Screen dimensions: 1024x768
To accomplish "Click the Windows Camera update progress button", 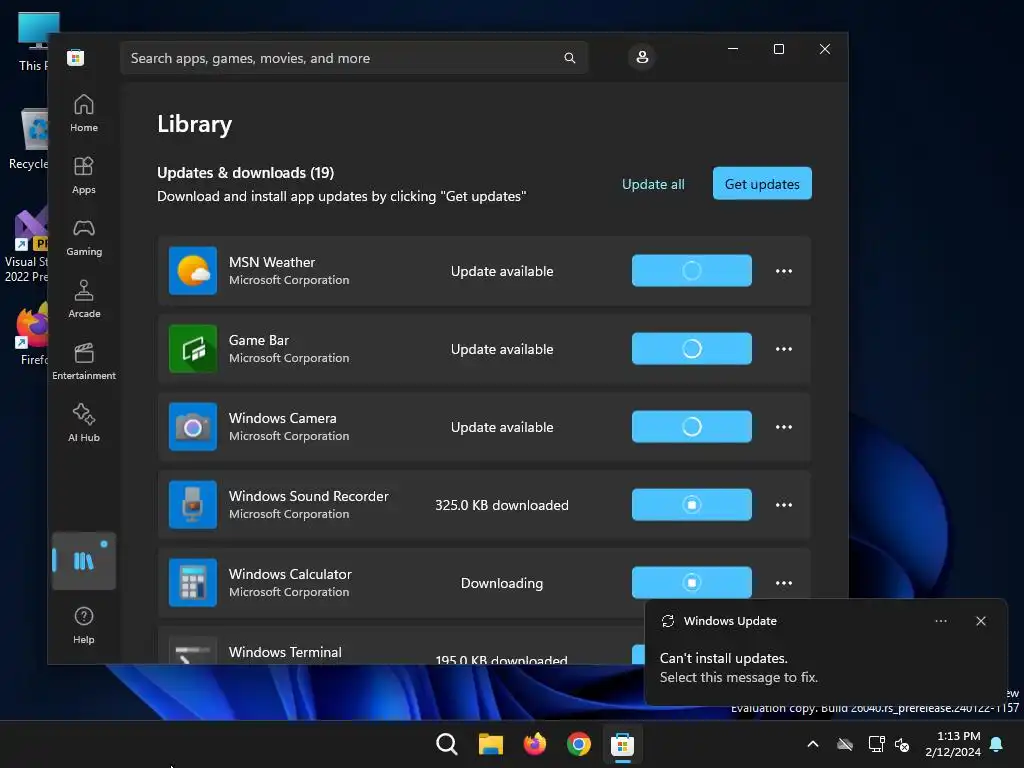I will pyautogui.click(x=692, y=426).
